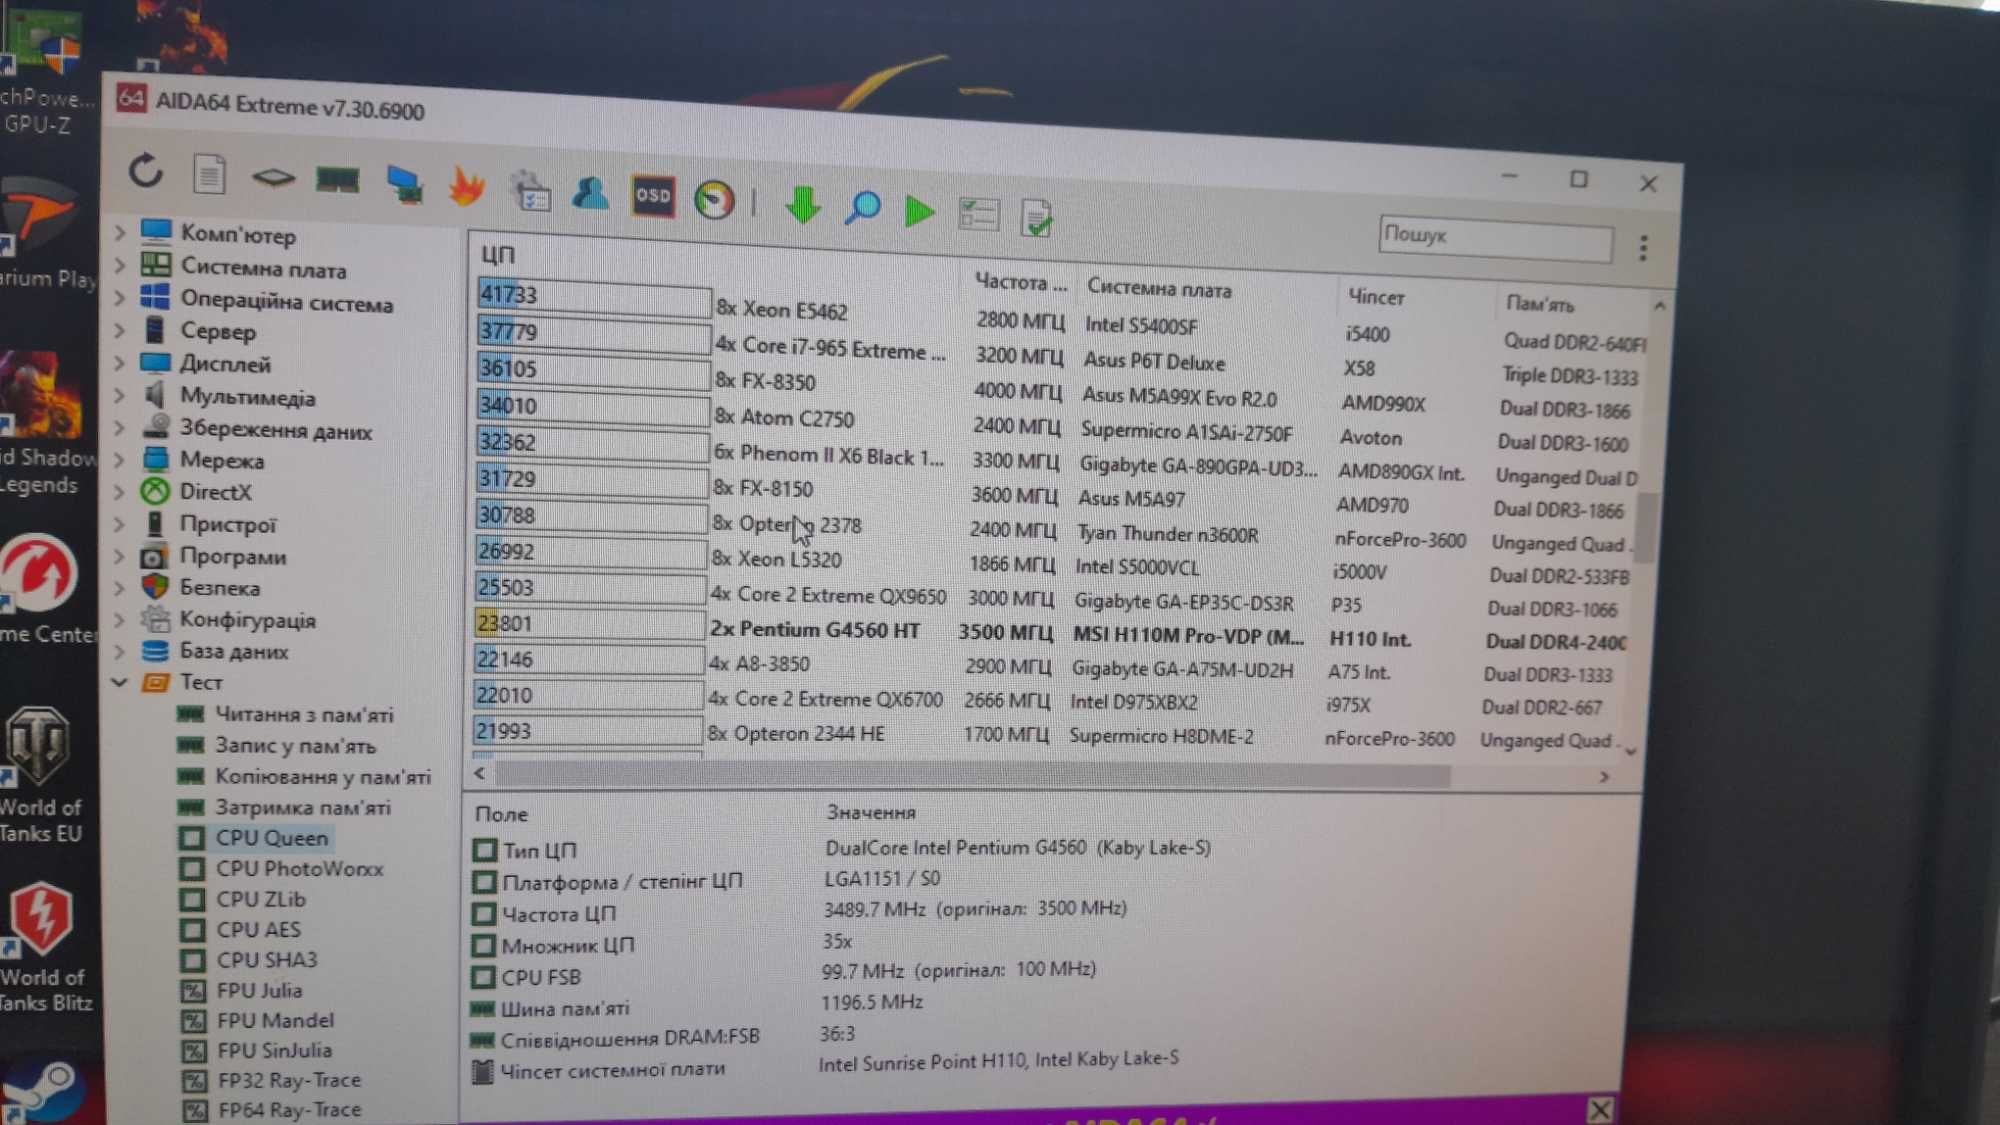Select the CPU PhotoWorxx benchmark

(x=299, y=869)
